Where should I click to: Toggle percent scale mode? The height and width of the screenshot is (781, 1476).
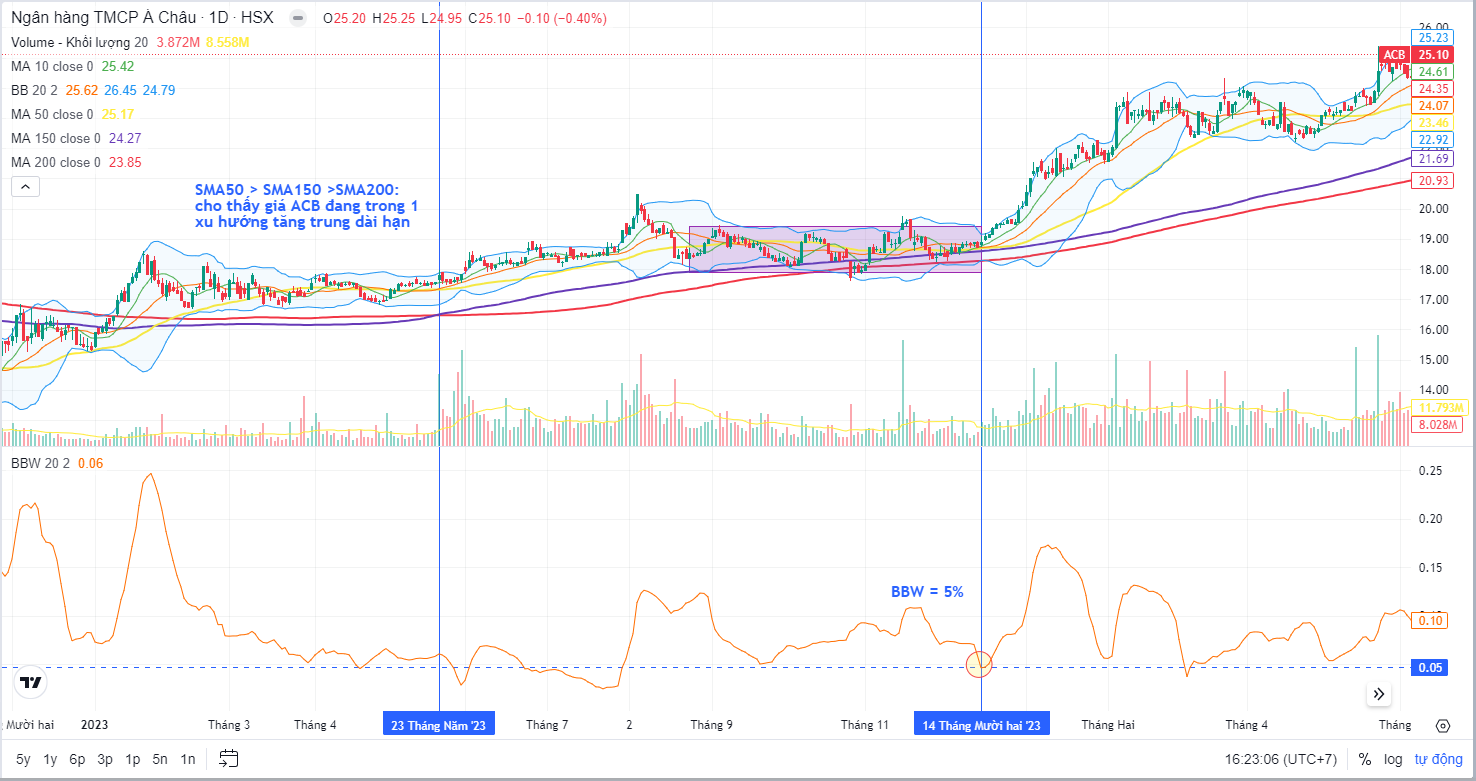pos(1364,759)
